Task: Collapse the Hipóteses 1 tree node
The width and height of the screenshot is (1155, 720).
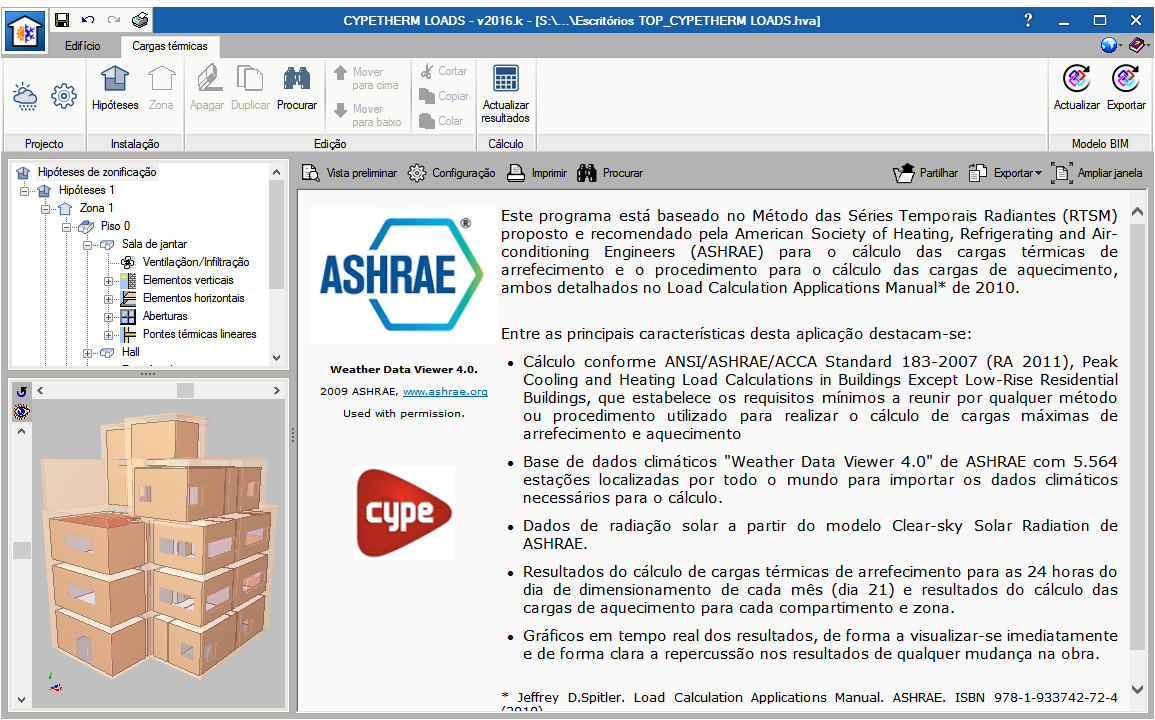Action: click(25, 191)
